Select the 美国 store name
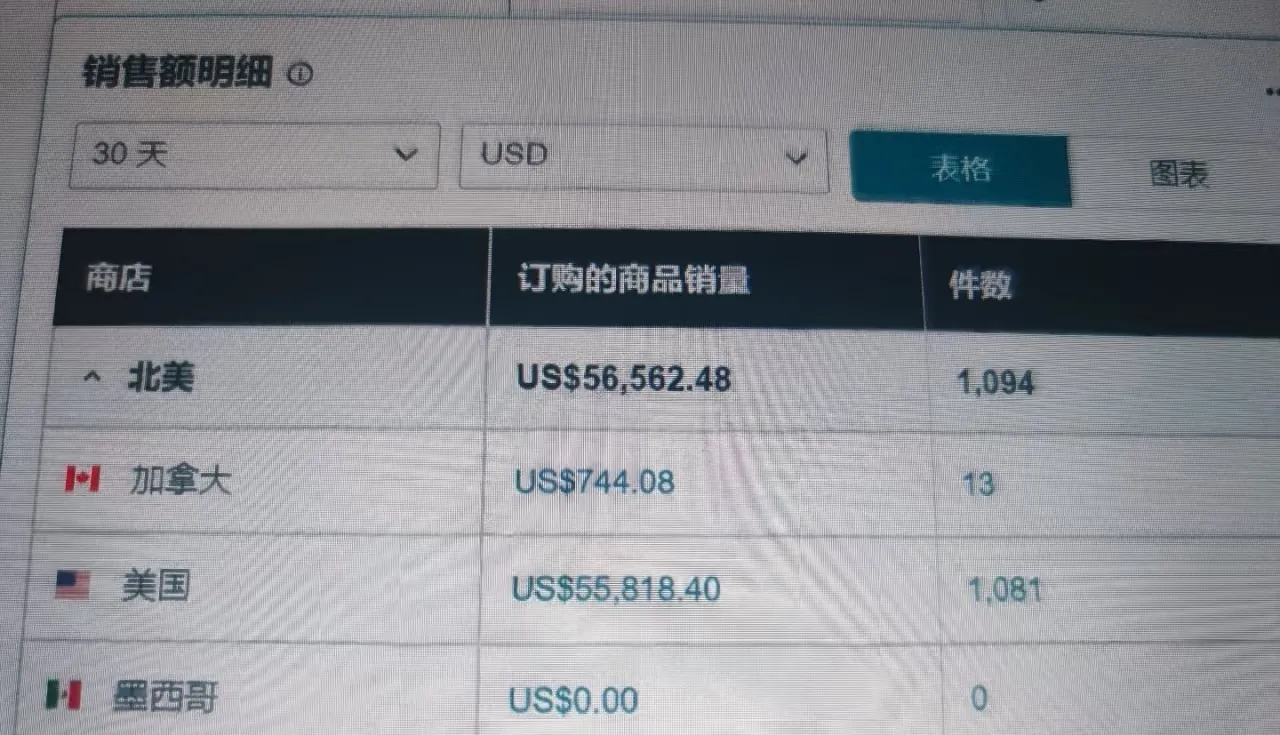Screen dimensions: 1280x735 click(155, 585)
